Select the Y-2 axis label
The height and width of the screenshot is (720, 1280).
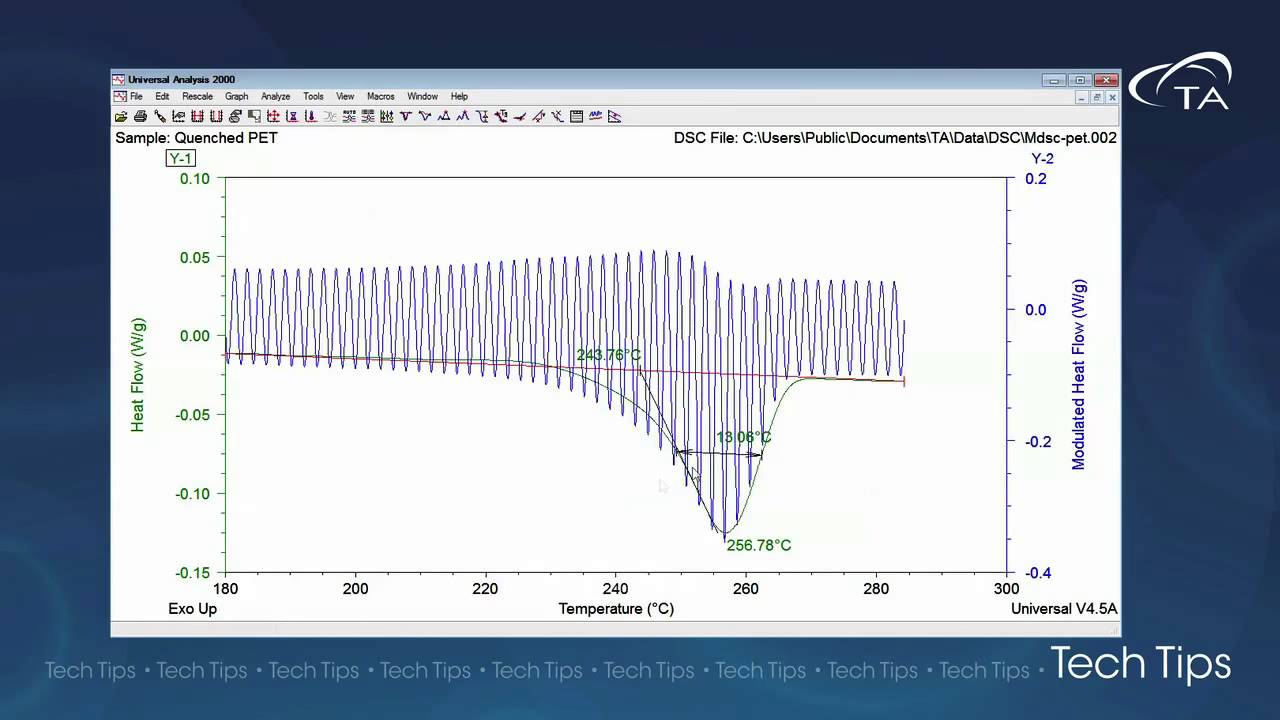[1042, 159]
